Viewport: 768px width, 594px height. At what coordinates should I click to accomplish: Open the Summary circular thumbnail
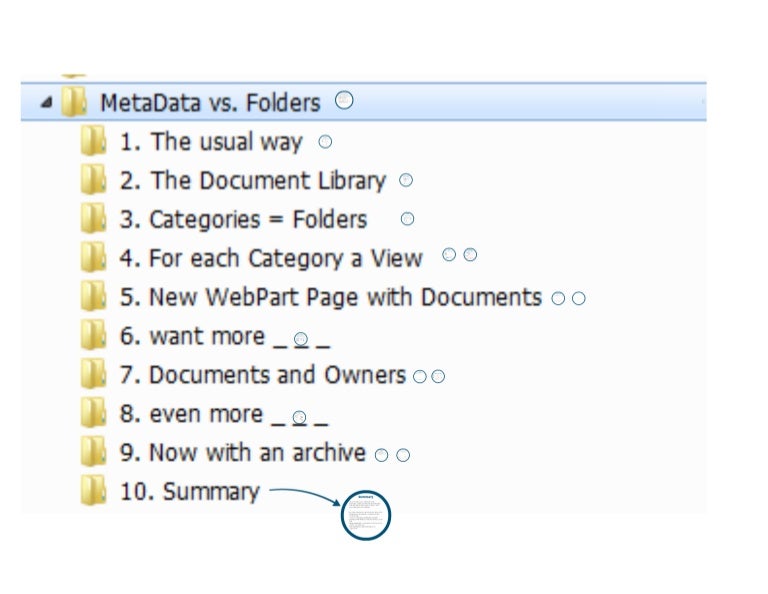(365, 516)
